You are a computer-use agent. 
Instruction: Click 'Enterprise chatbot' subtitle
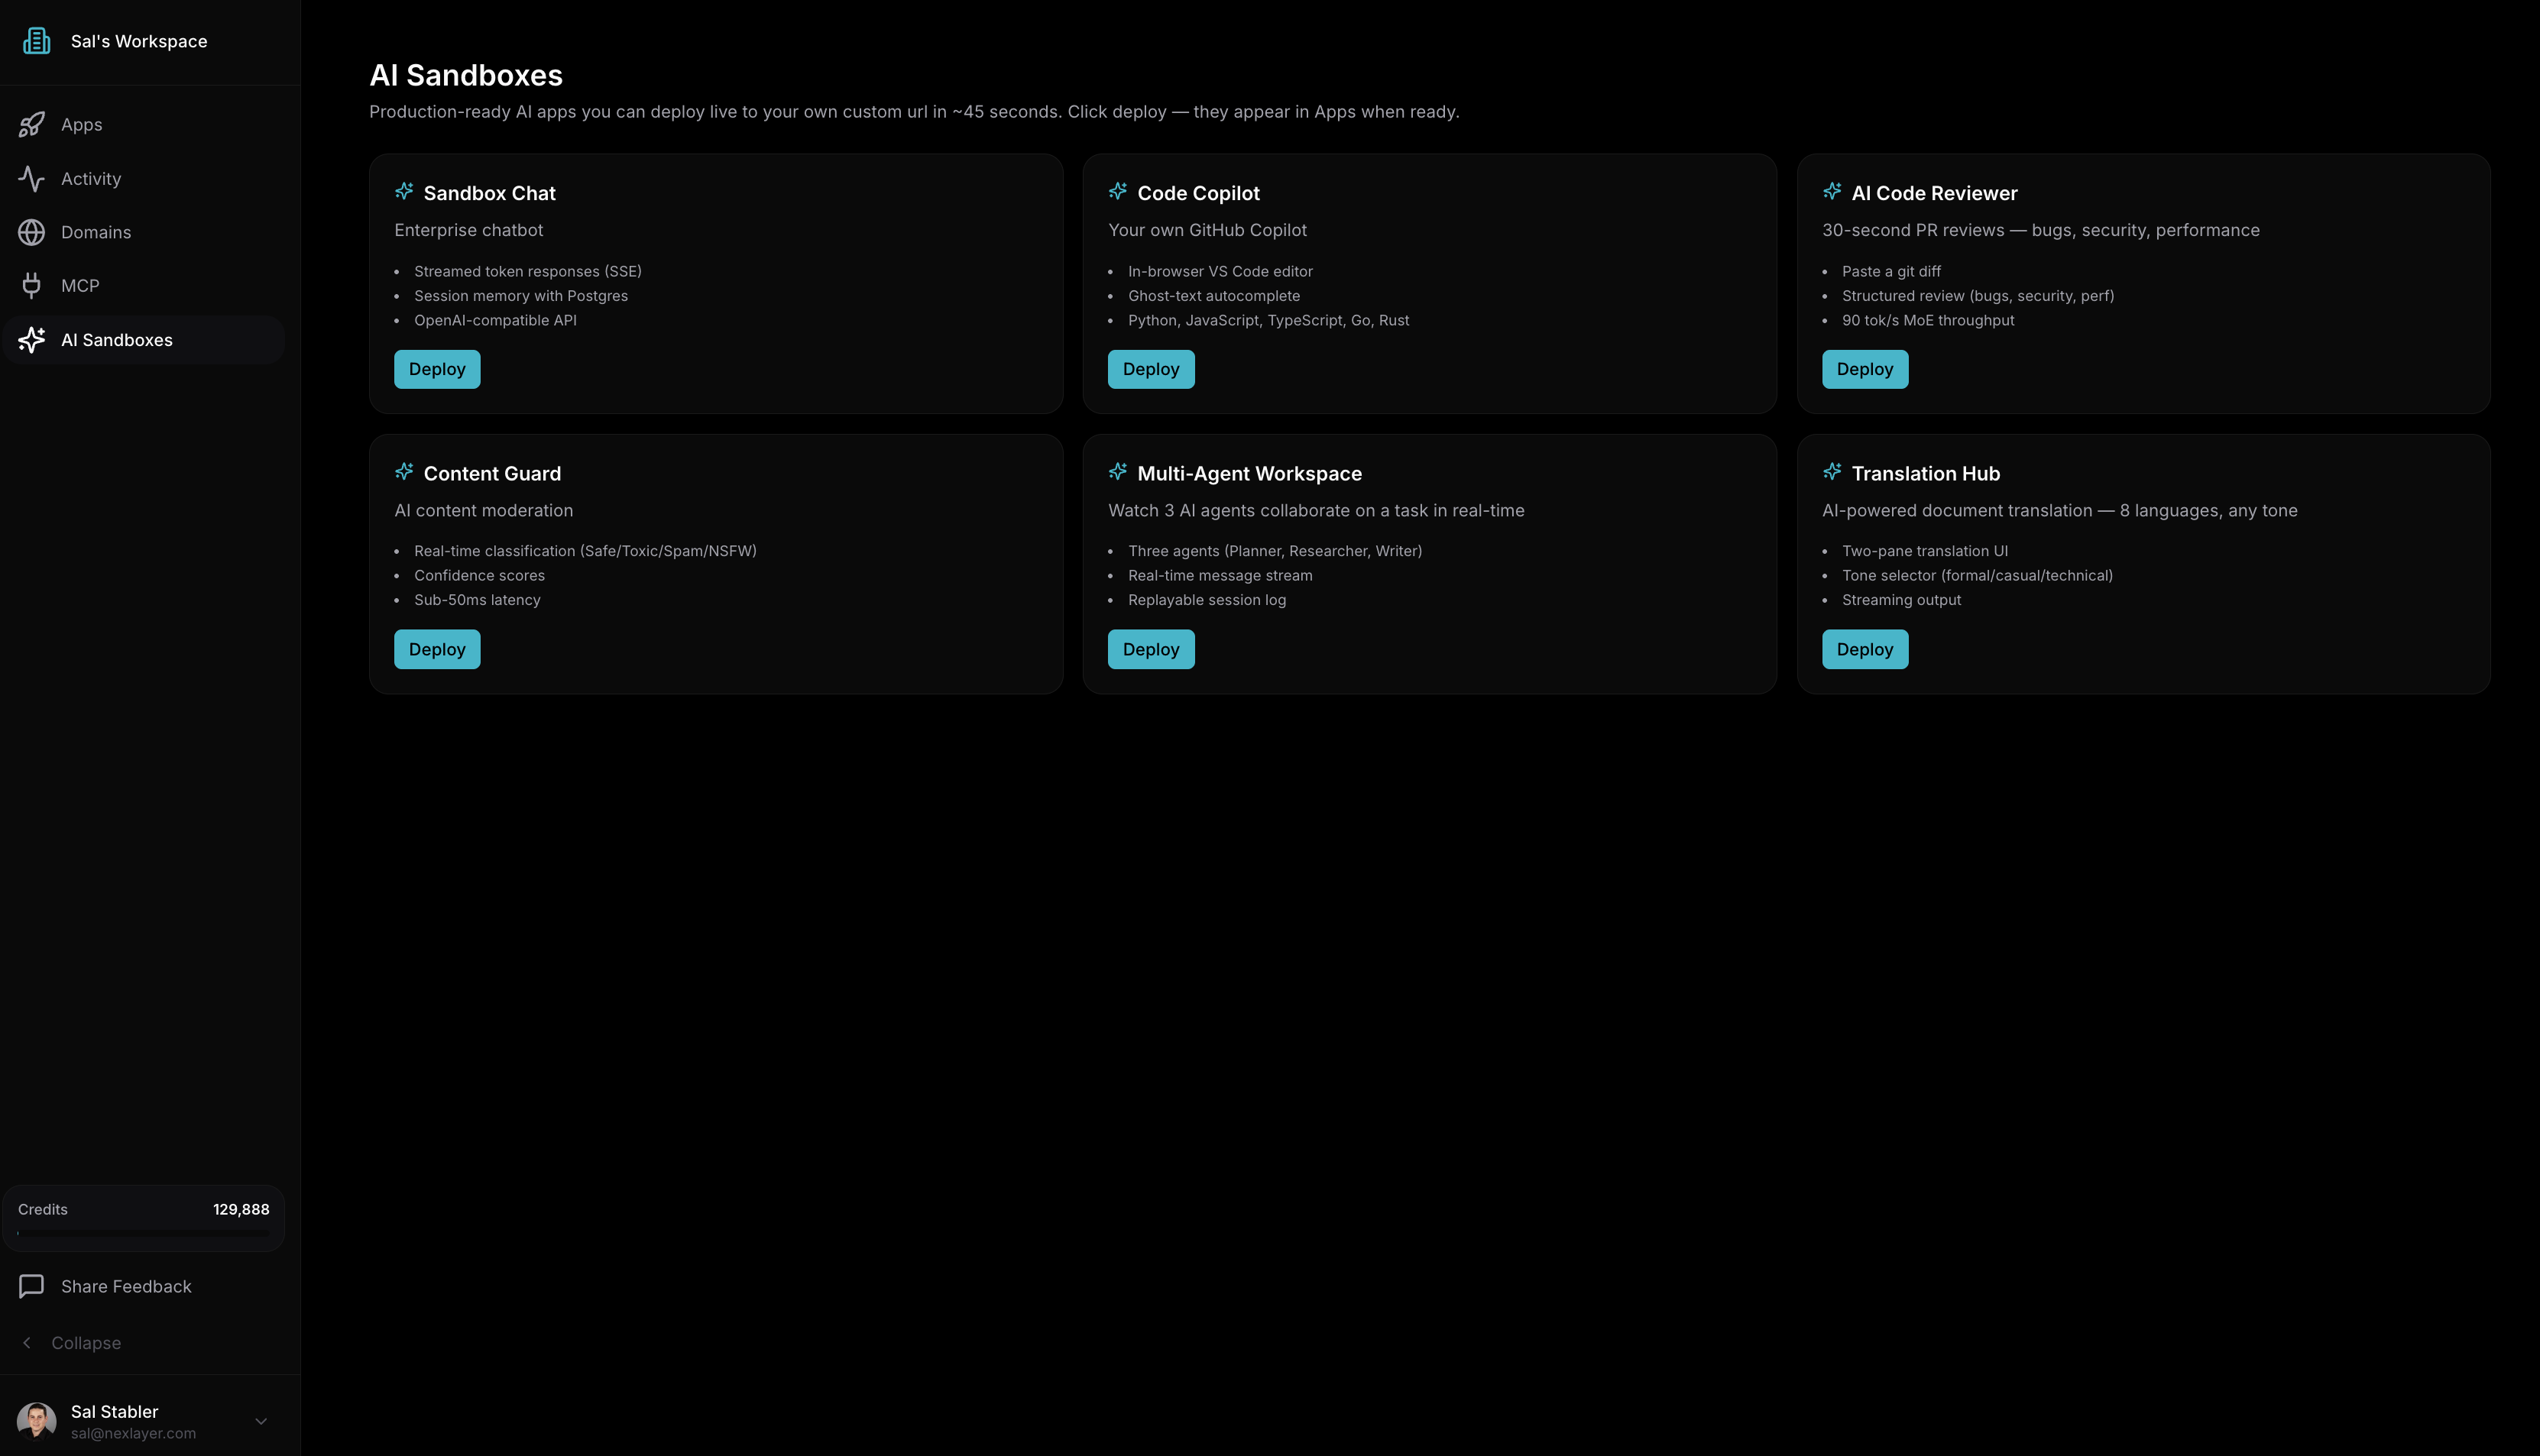pyautogui.click(x=468, y=230)
